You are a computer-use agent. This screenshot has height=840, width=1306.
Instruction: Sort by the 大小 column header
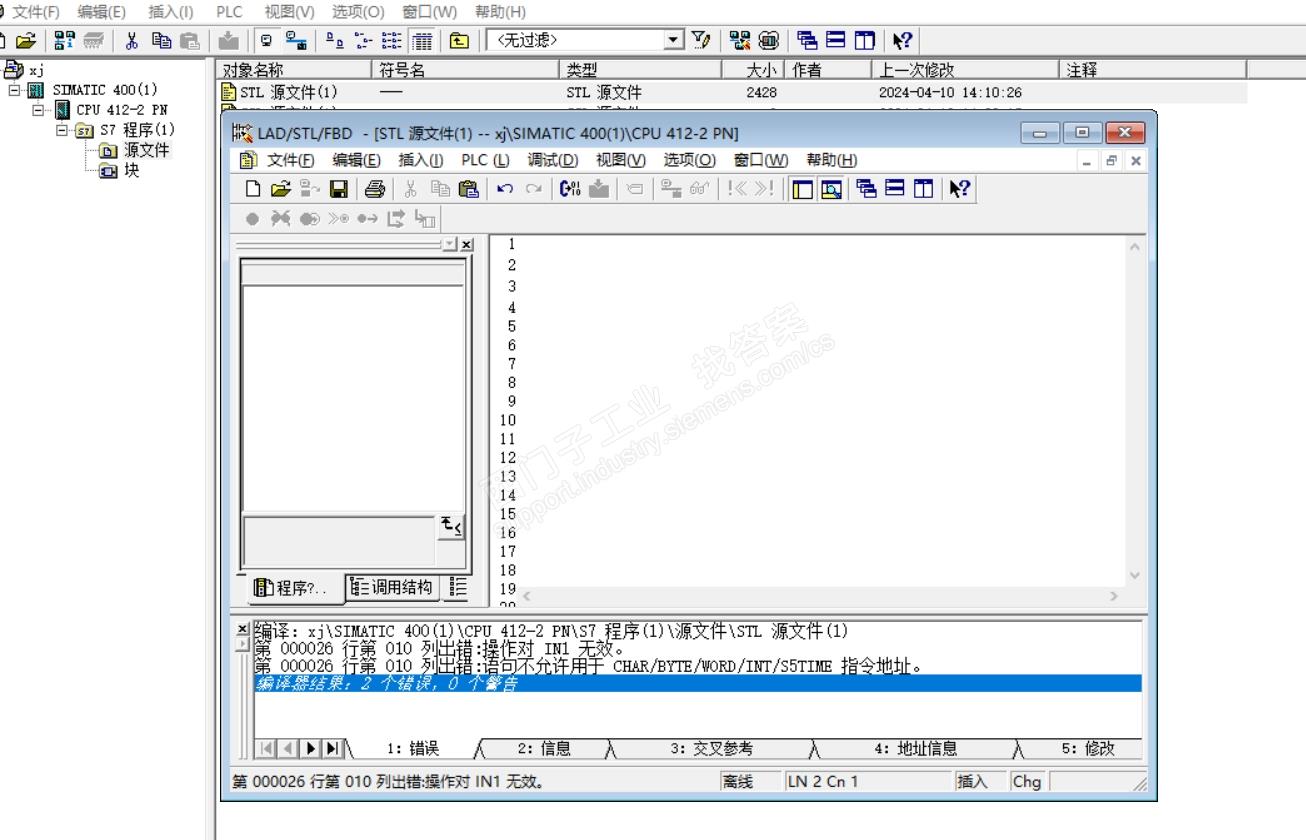[x=755, y=69]
